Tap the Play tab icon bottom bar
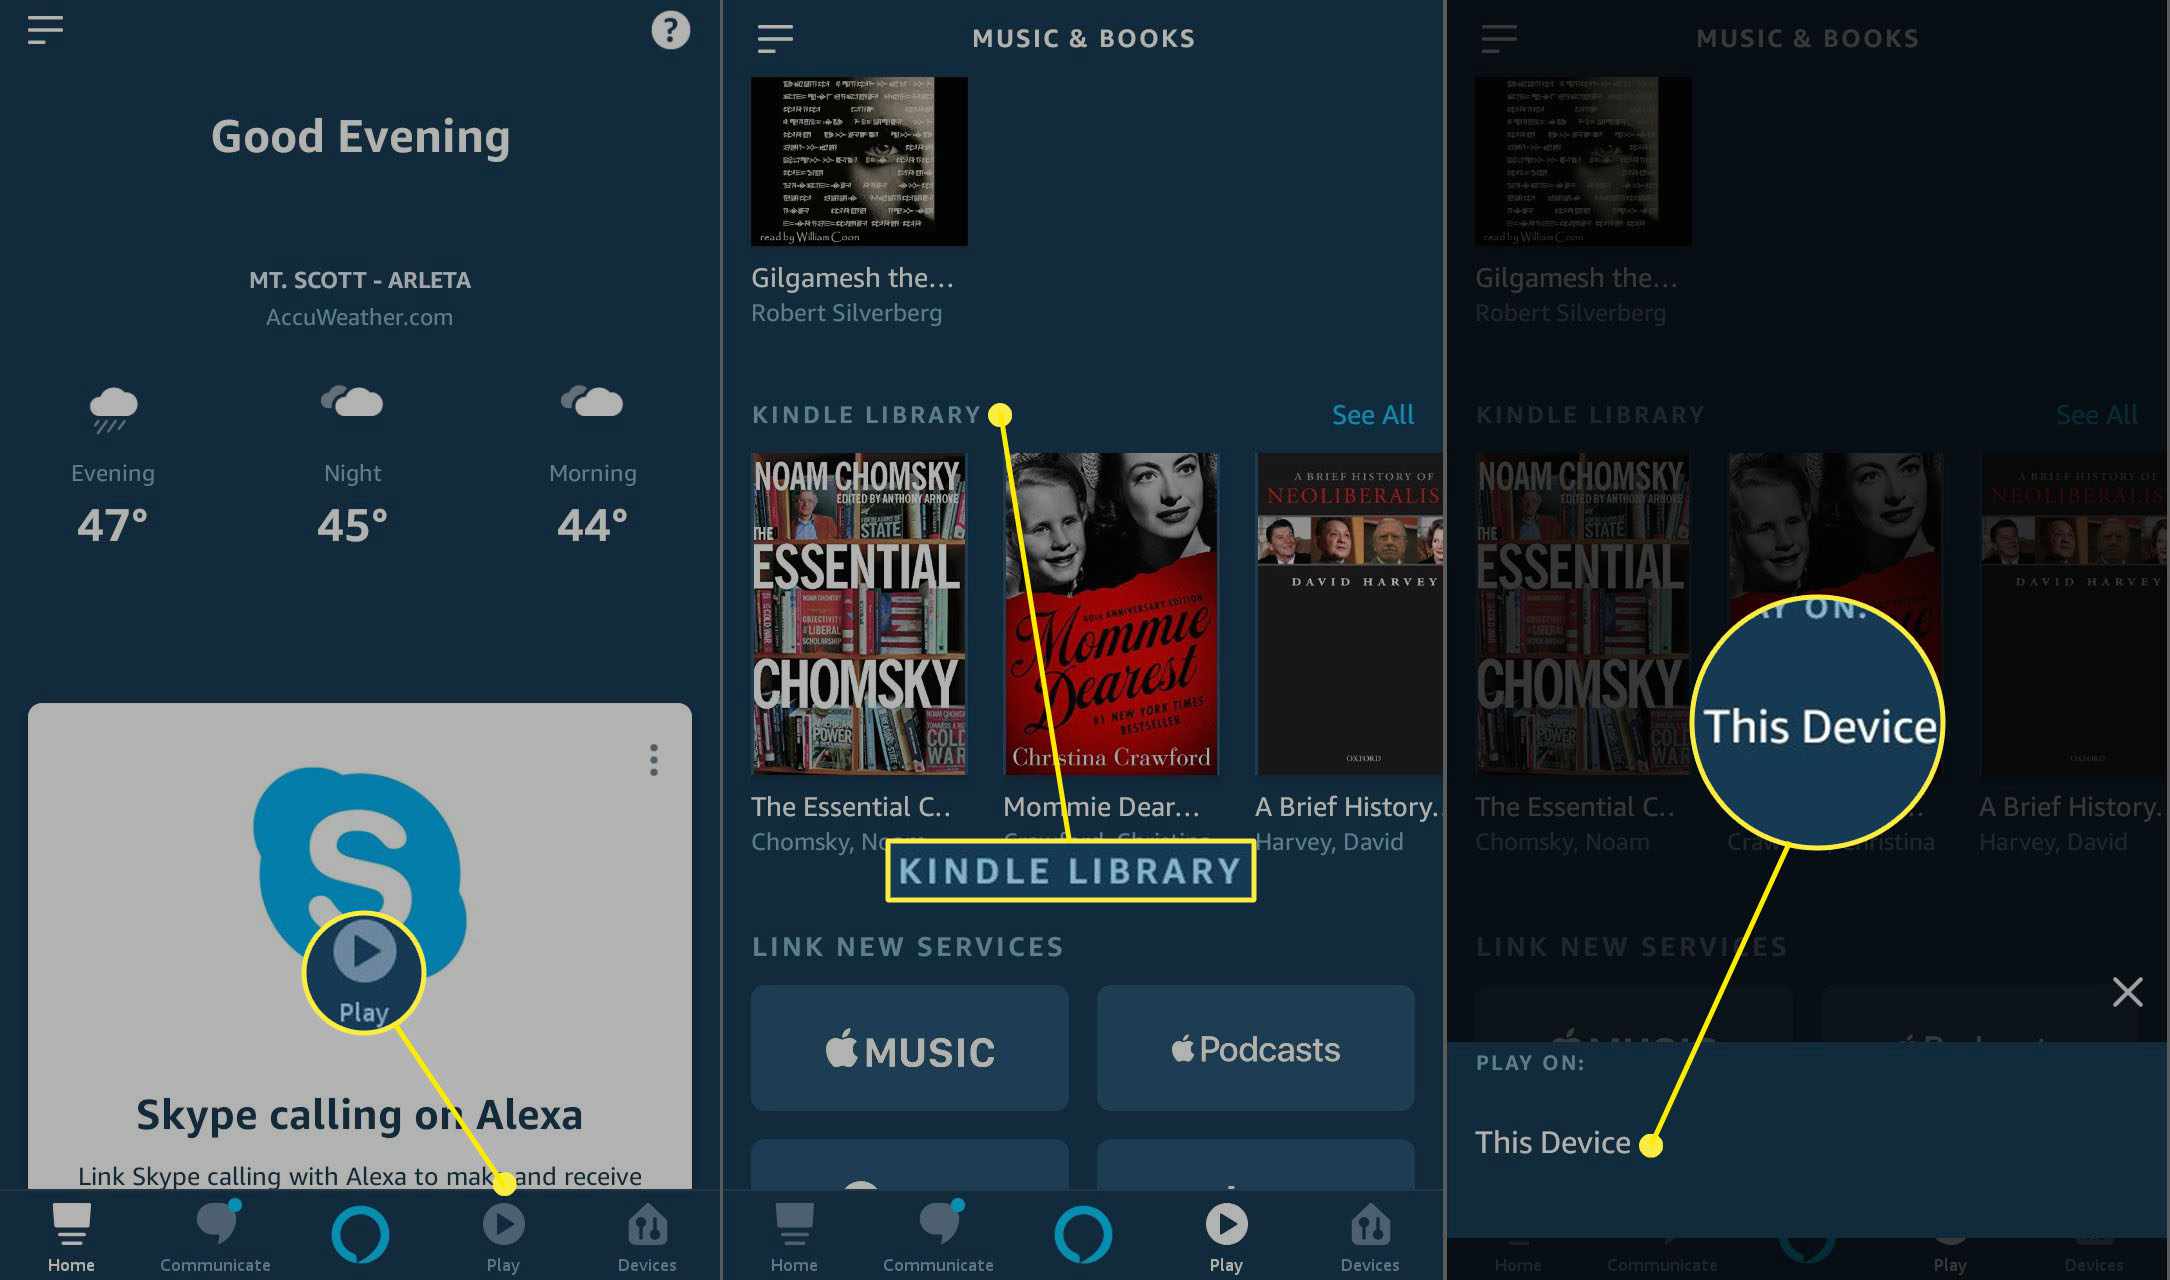Screen dimensions: 2170x1280 [504, 1237]
